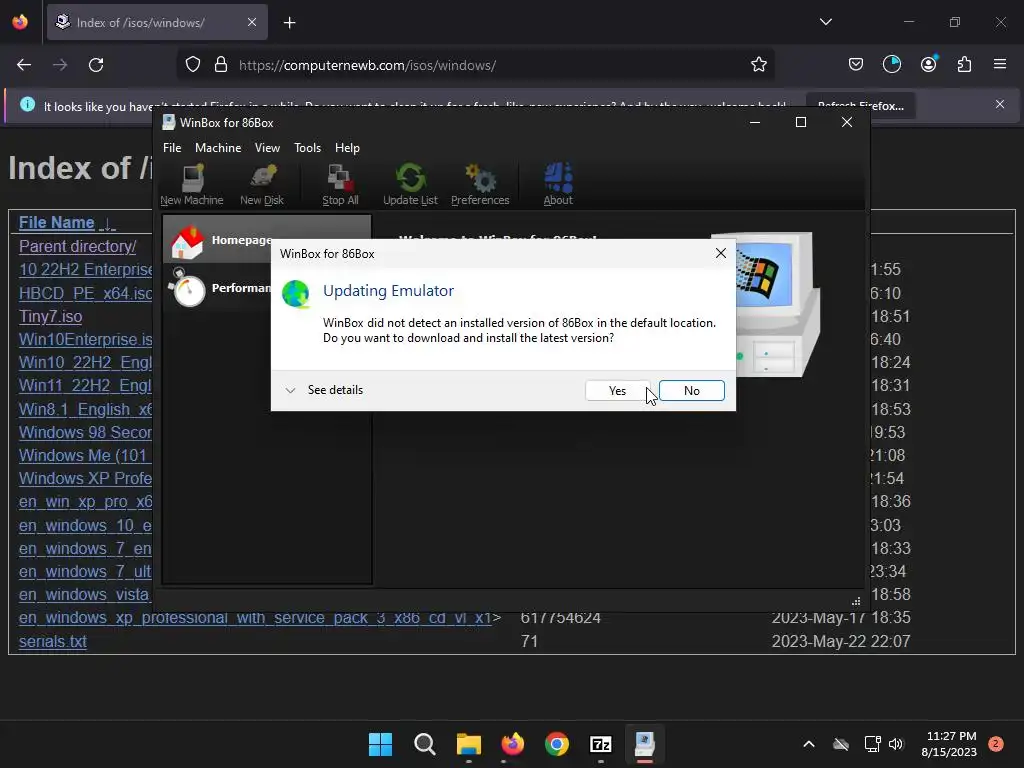Click the resize grip in WinBox status bar
1024x768 pixels.
856,601
